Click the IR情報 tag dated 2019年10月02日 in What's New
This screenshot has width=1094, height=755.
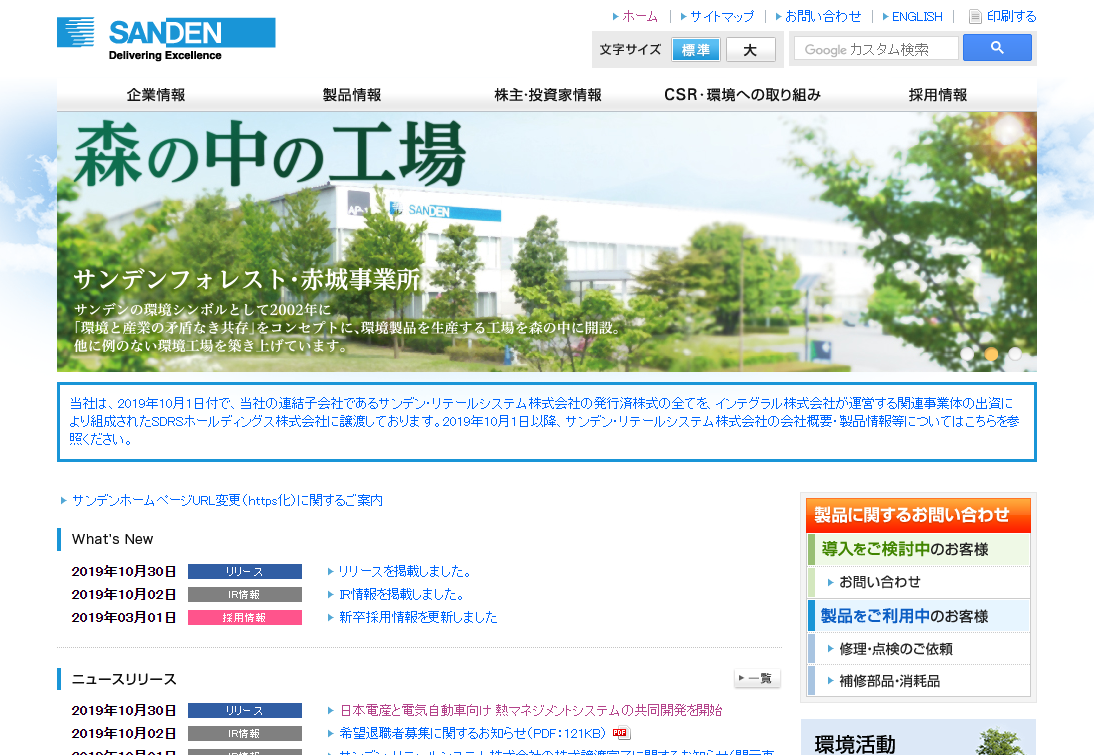(245, 595)
